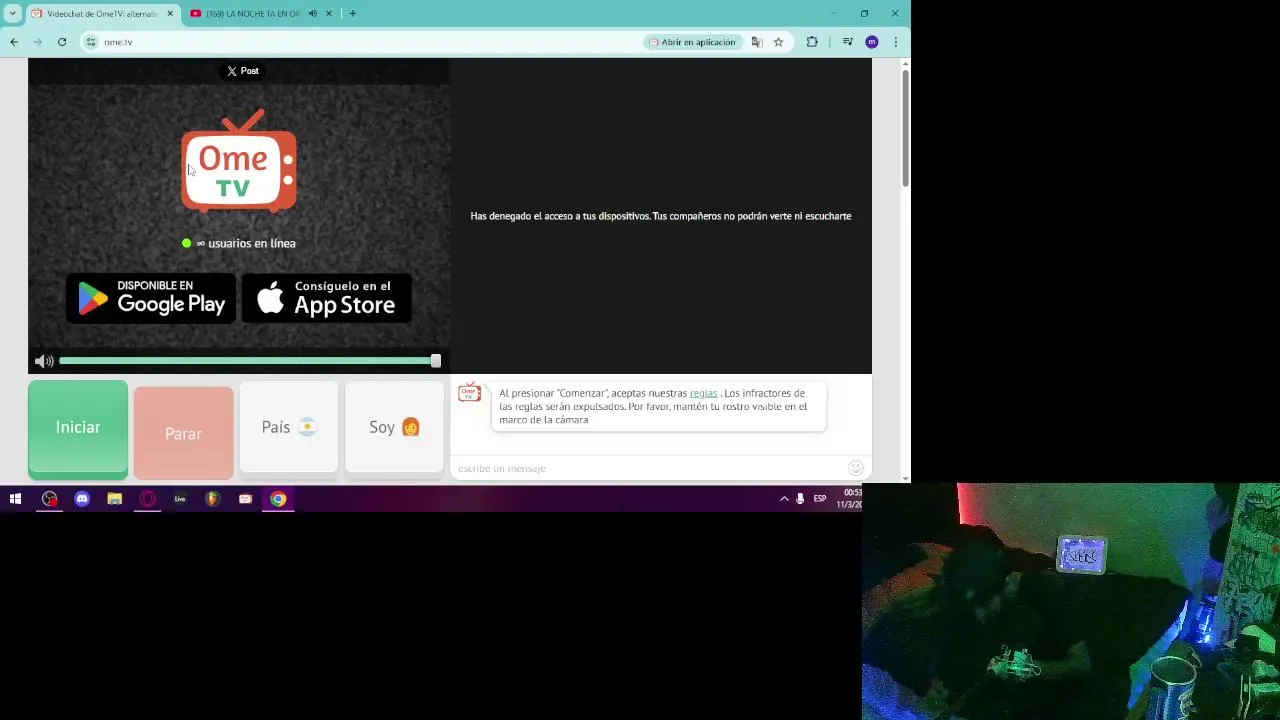Screen dimensions: 1280x720
Task: Click the OmeTV avatar in chat
Action: point(469,392)
